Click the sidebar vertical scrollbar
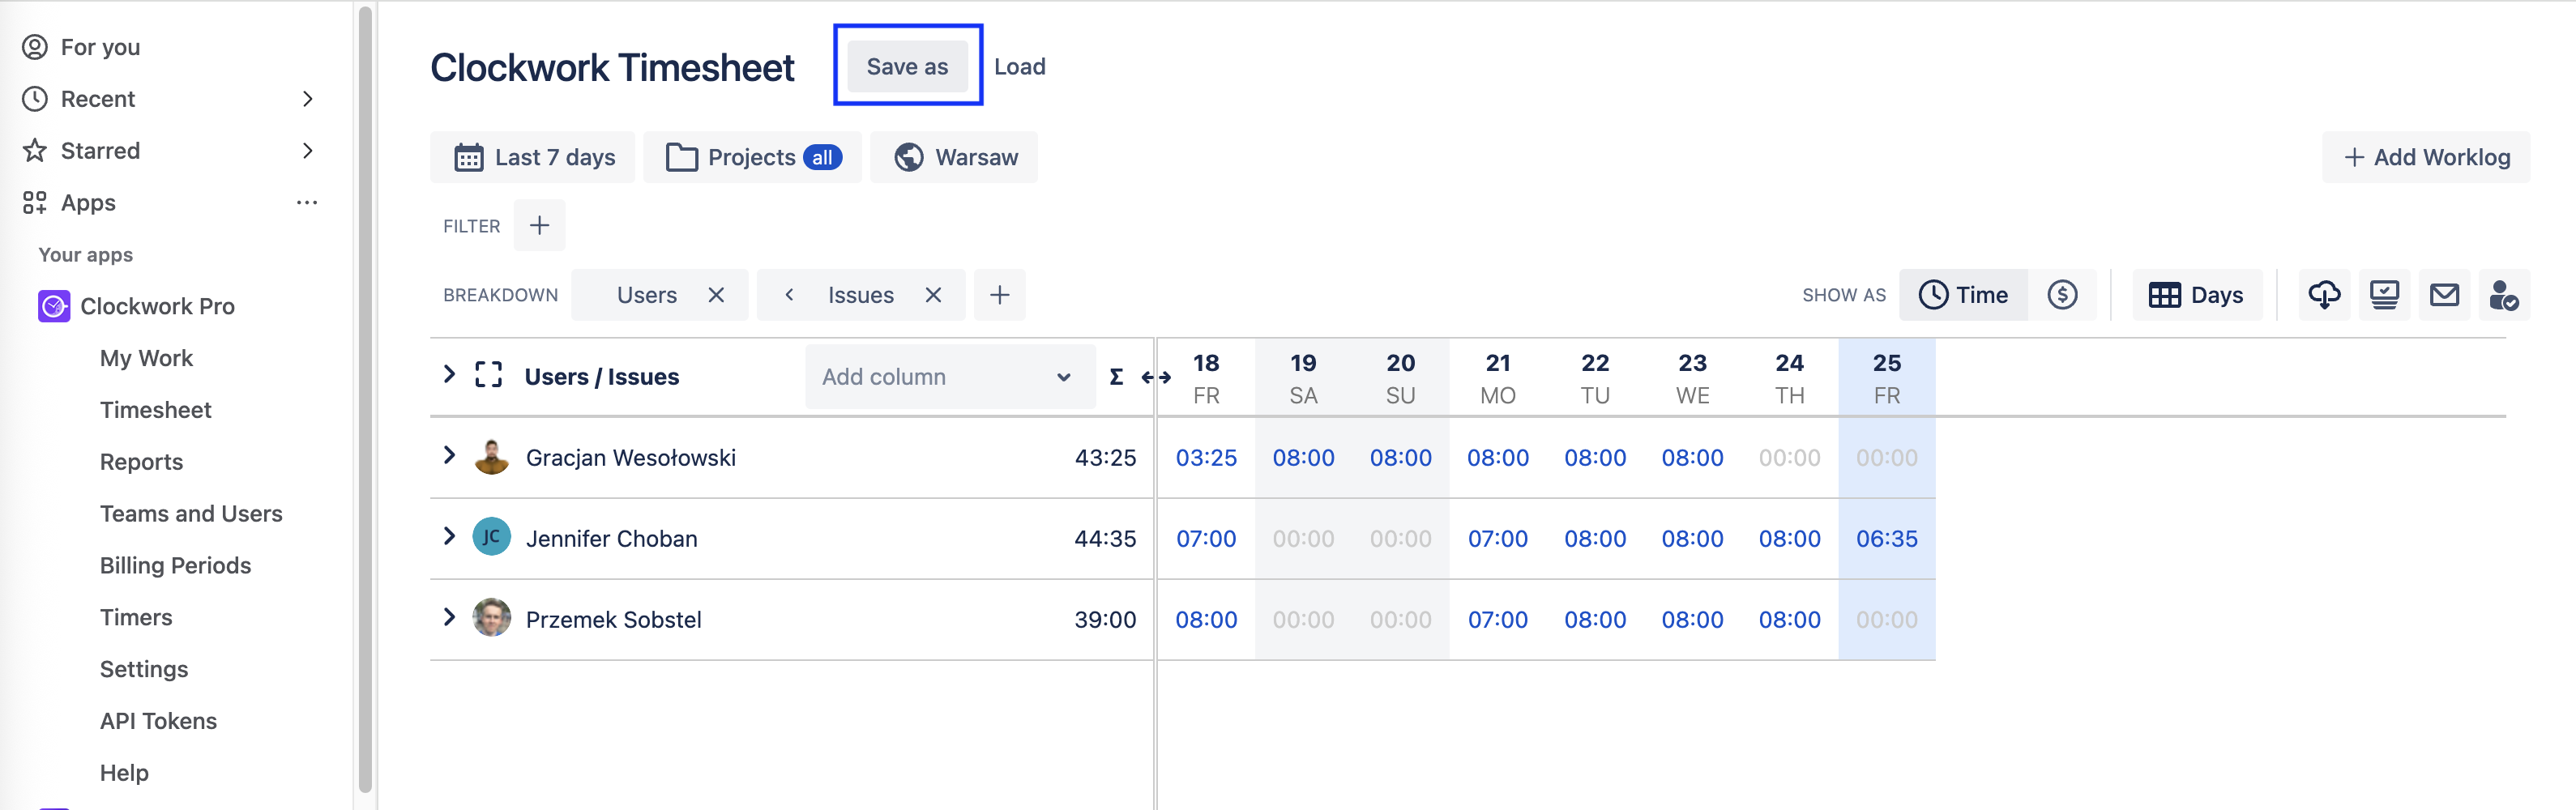The image size is (2576, 810). pyautogui.click(x=365, y=400)
